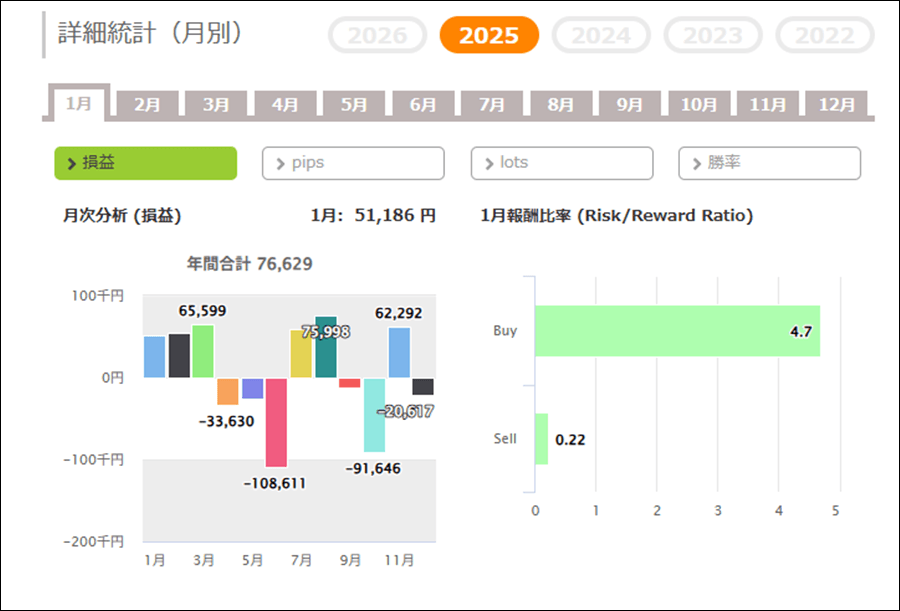Screen dimensions: 900x611
Task: Open the 6月 month tab
Action: [x=423, y=104]
